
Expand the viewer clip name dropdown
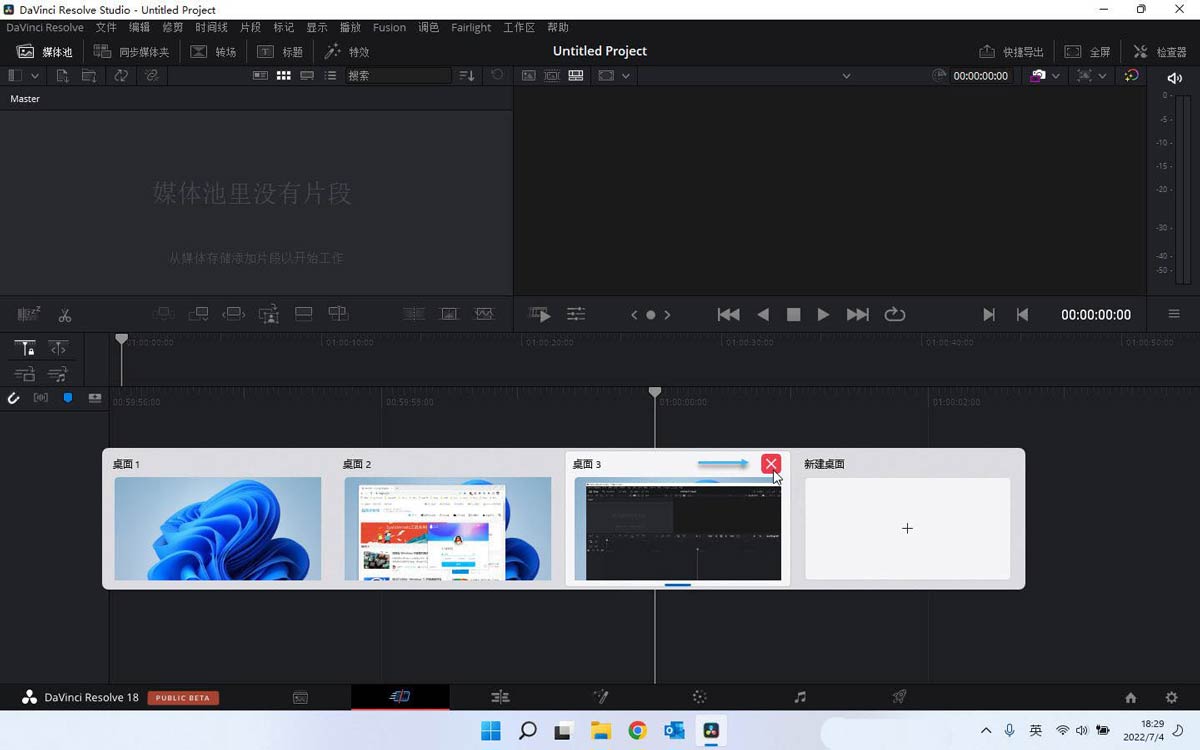pos(846,76)
